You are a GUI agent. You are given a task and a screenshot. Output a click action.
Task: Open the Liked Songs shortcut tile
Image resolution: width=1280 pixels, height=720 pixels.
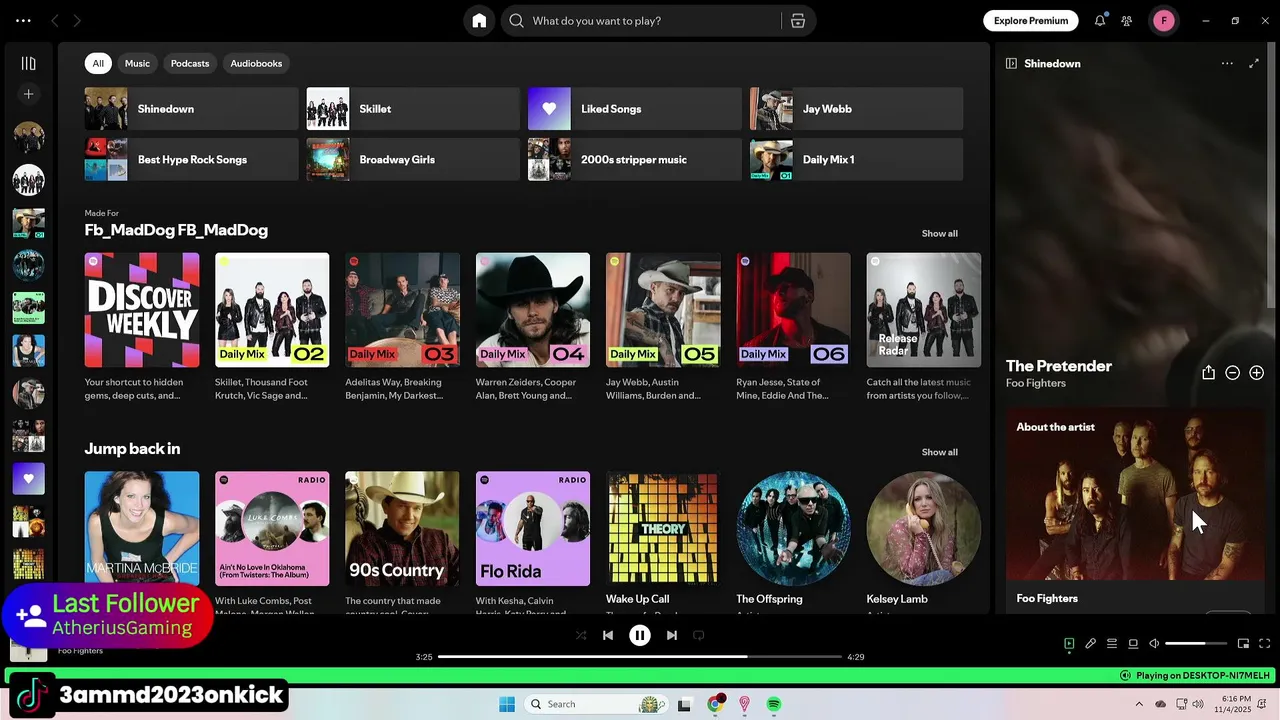635,109
